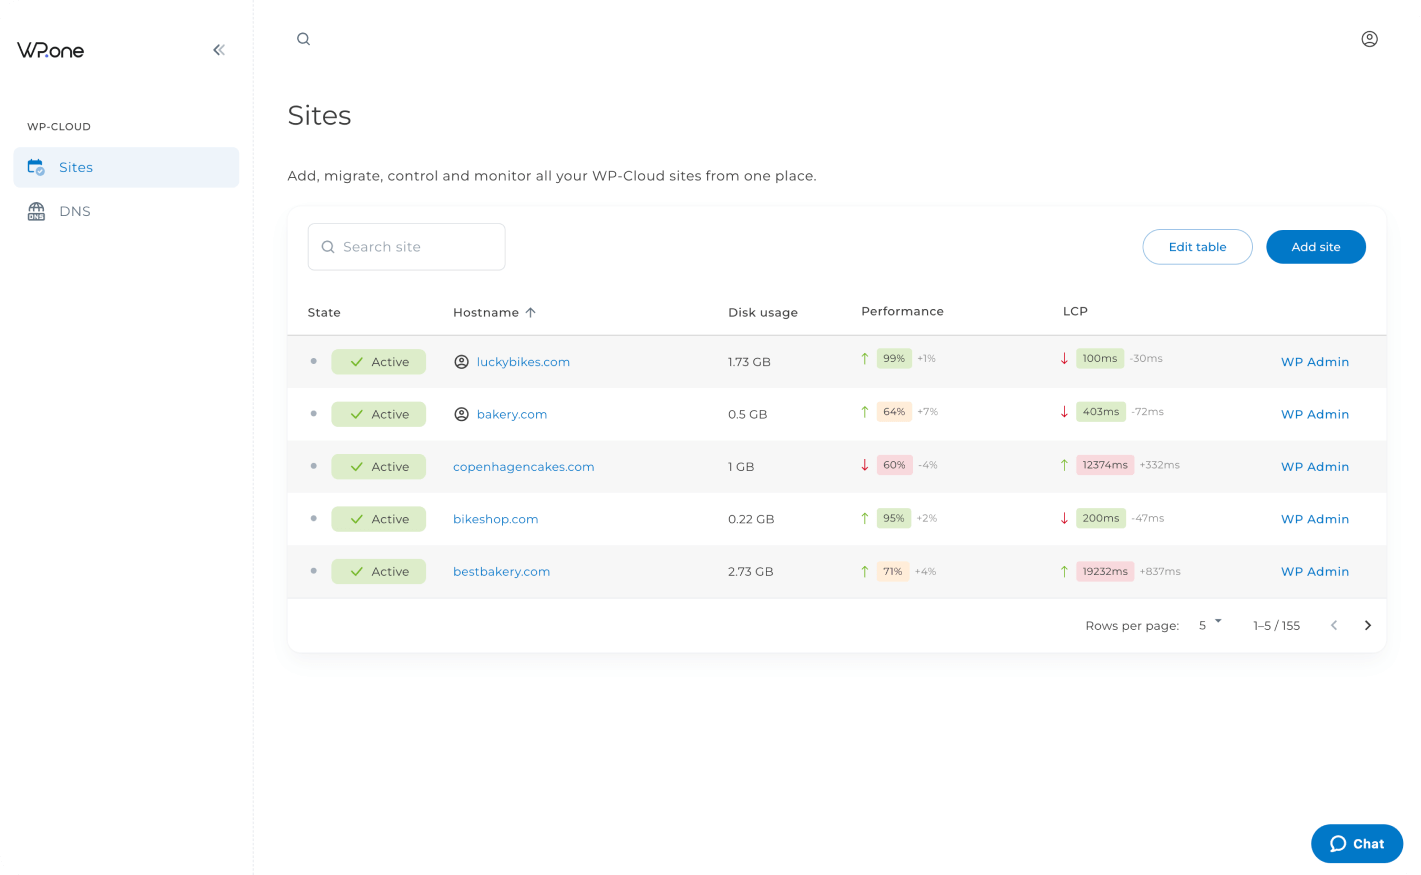Click the WP.one logo
The width and height of the screenshot is (1421, 875).
click(x=51, y=50)
